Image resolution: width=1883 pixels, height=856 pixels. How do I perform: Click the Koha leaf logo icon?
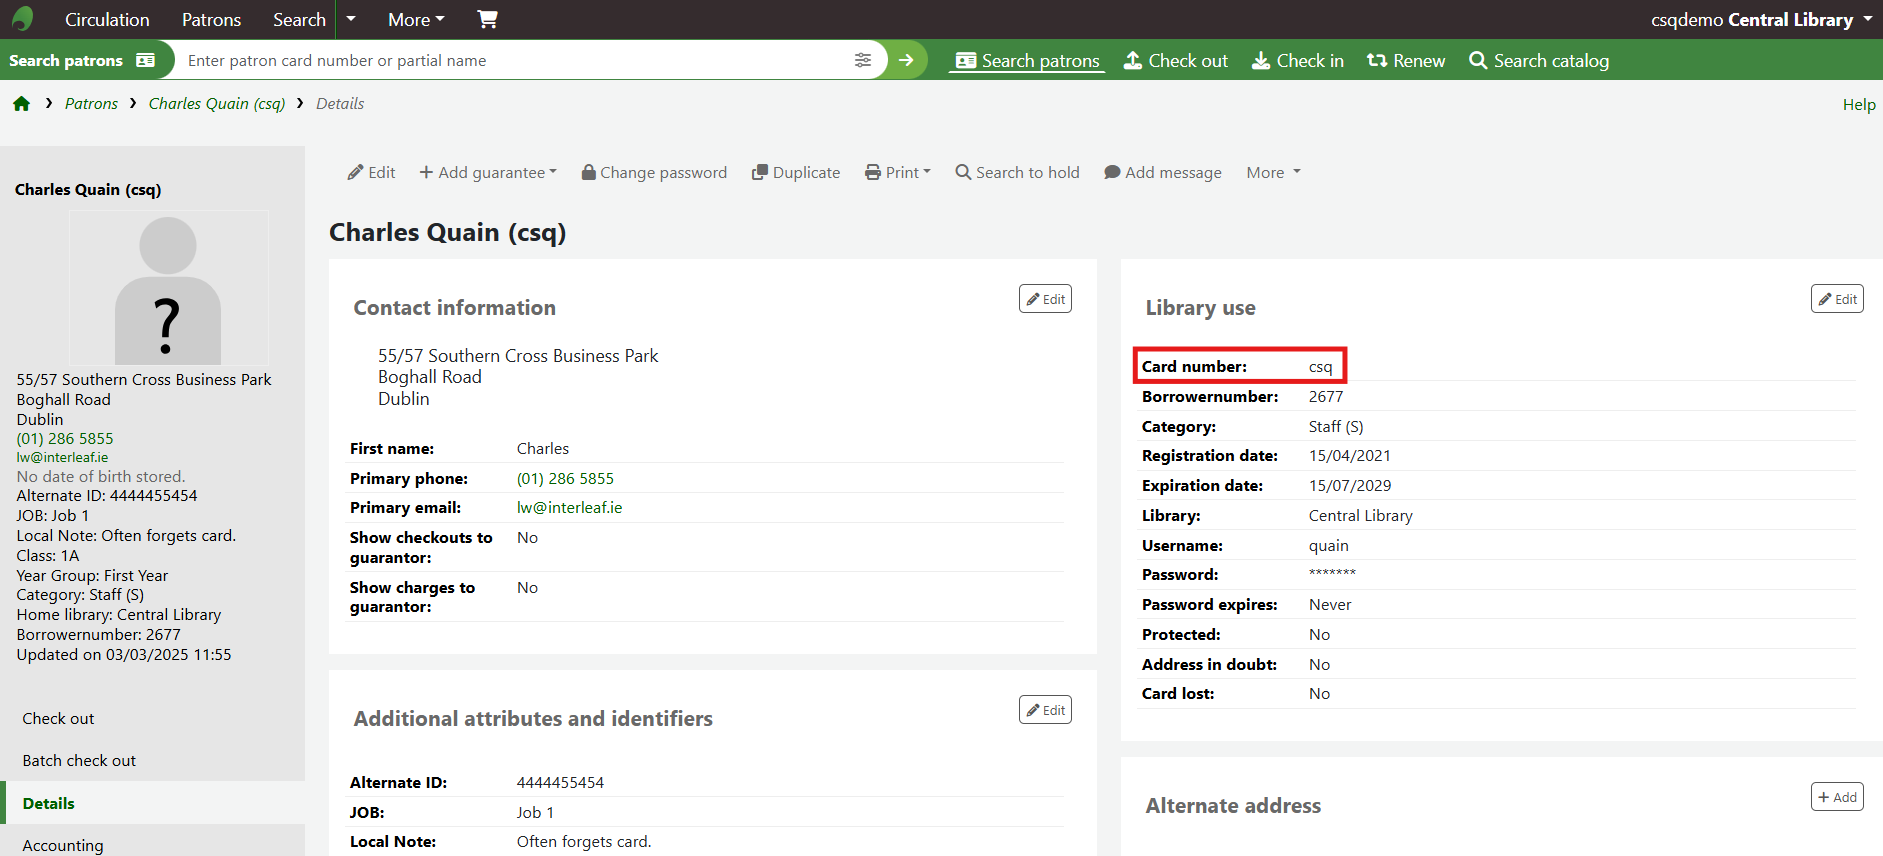pos(22,19)
